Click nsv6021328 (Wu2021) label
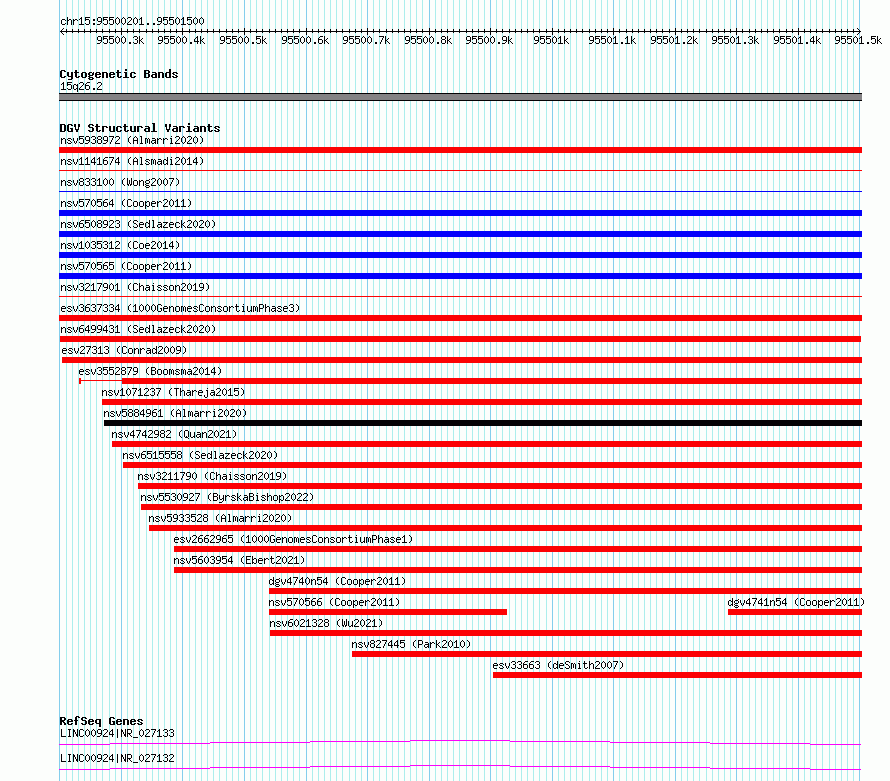The image size is (890, 781). click(326, 623)
